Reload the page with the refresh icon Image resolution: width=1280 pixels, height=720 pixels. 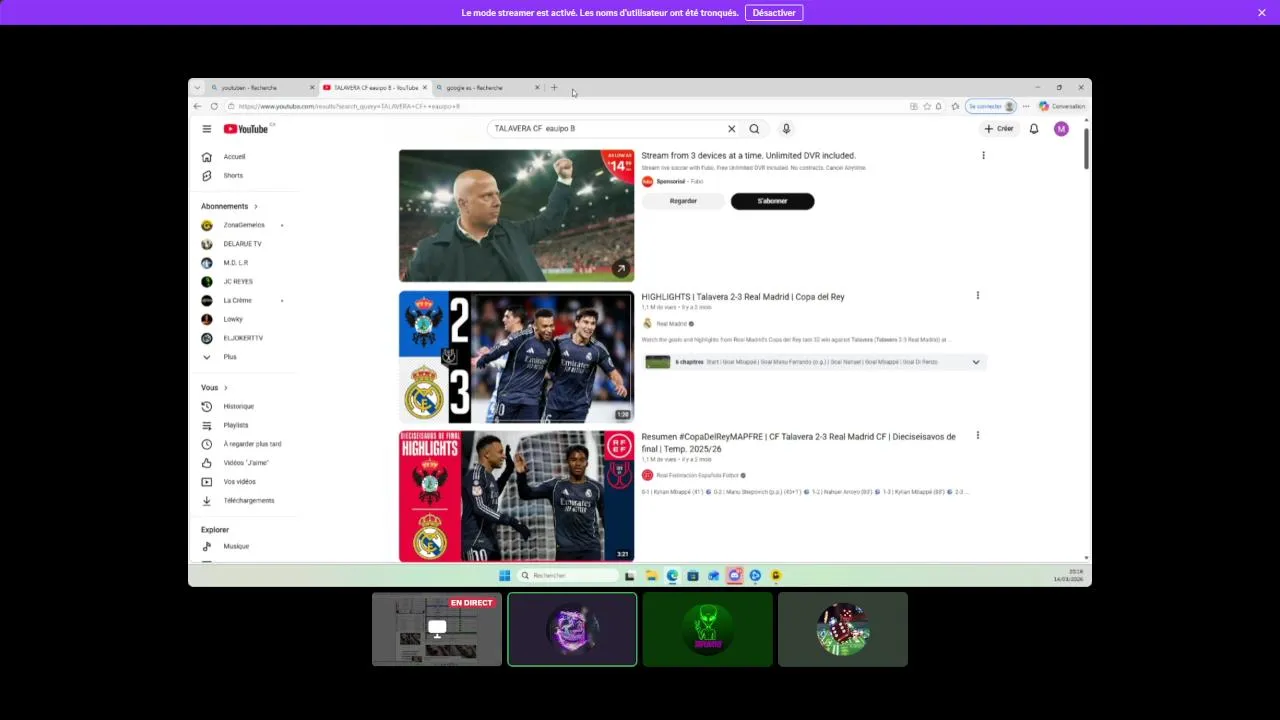click(x=214, y=106)
